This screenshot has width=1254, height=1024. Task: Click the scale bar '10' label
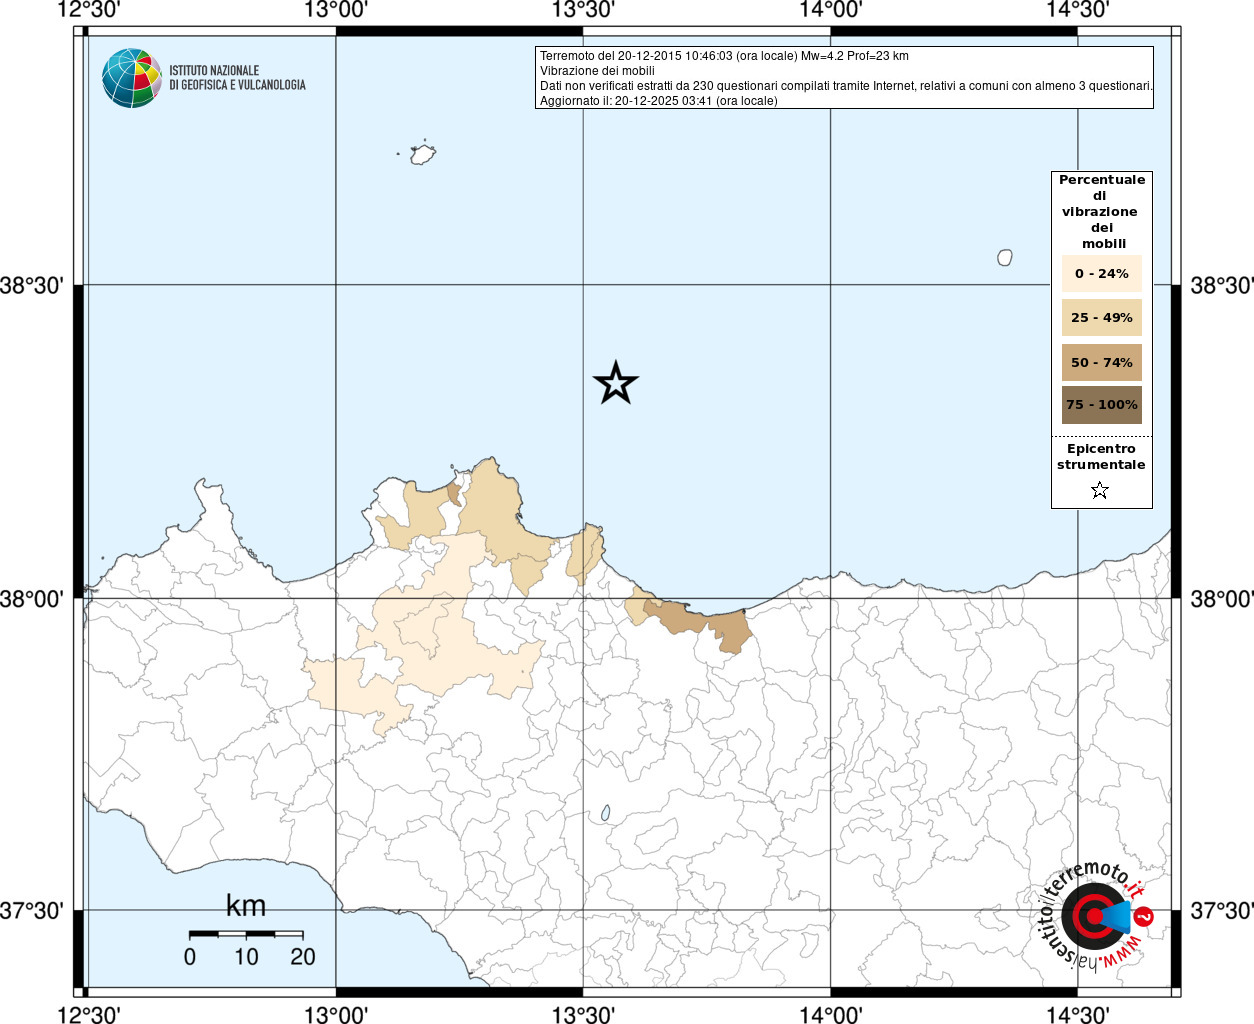[x=246, y=957]
